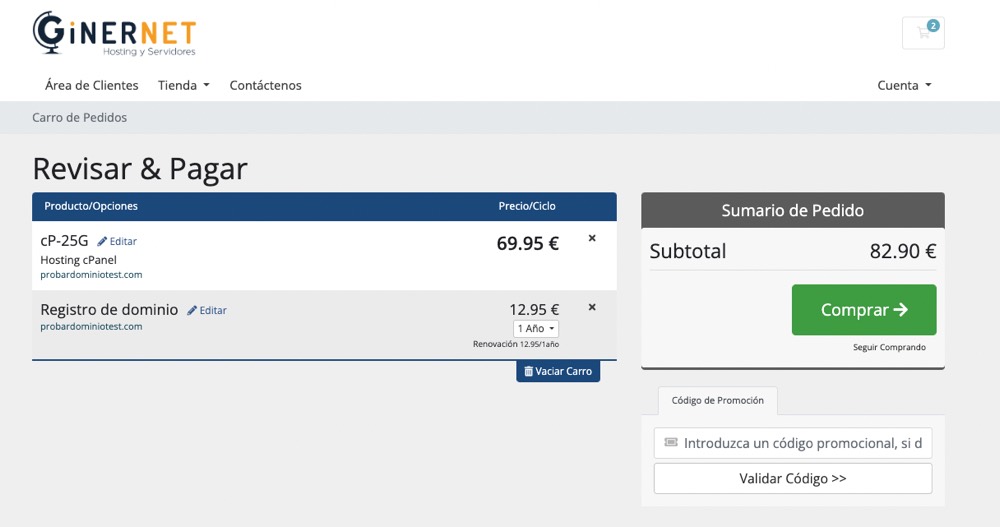
Task: Open the Contáctenos page
Action: (265, 85)
